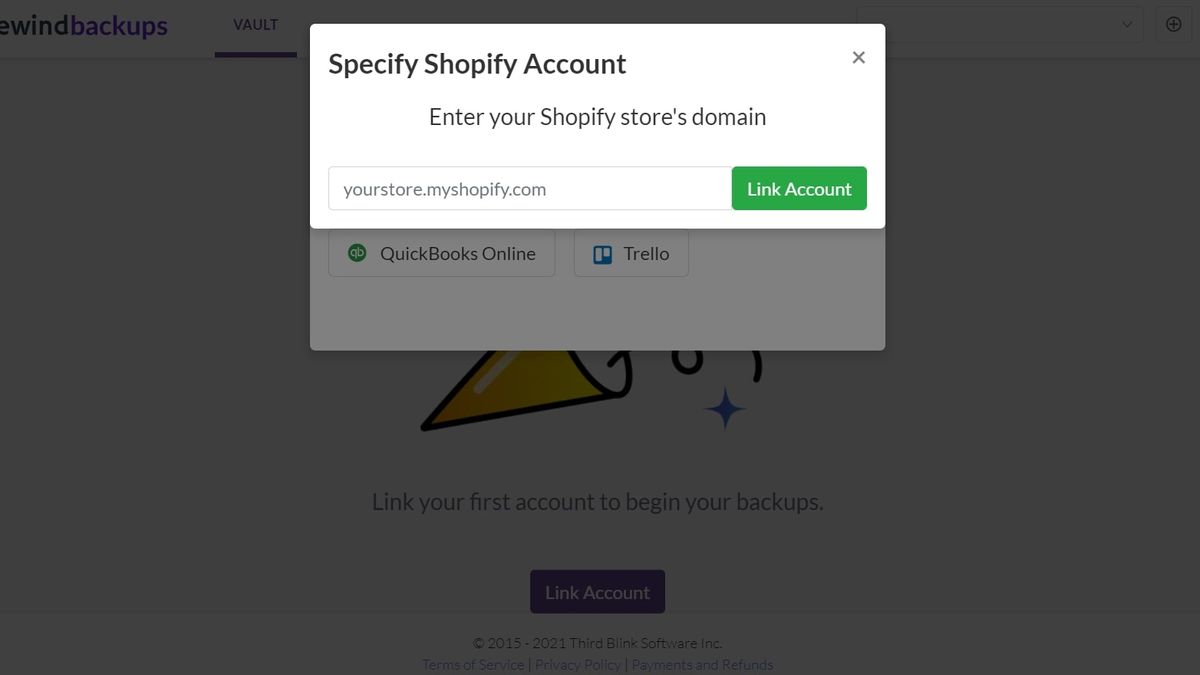Image resolution: width=1200 pixels, height=675 pixels.
Task: Expand the header dropdown chevron arrow
Action: (1127, 25)
